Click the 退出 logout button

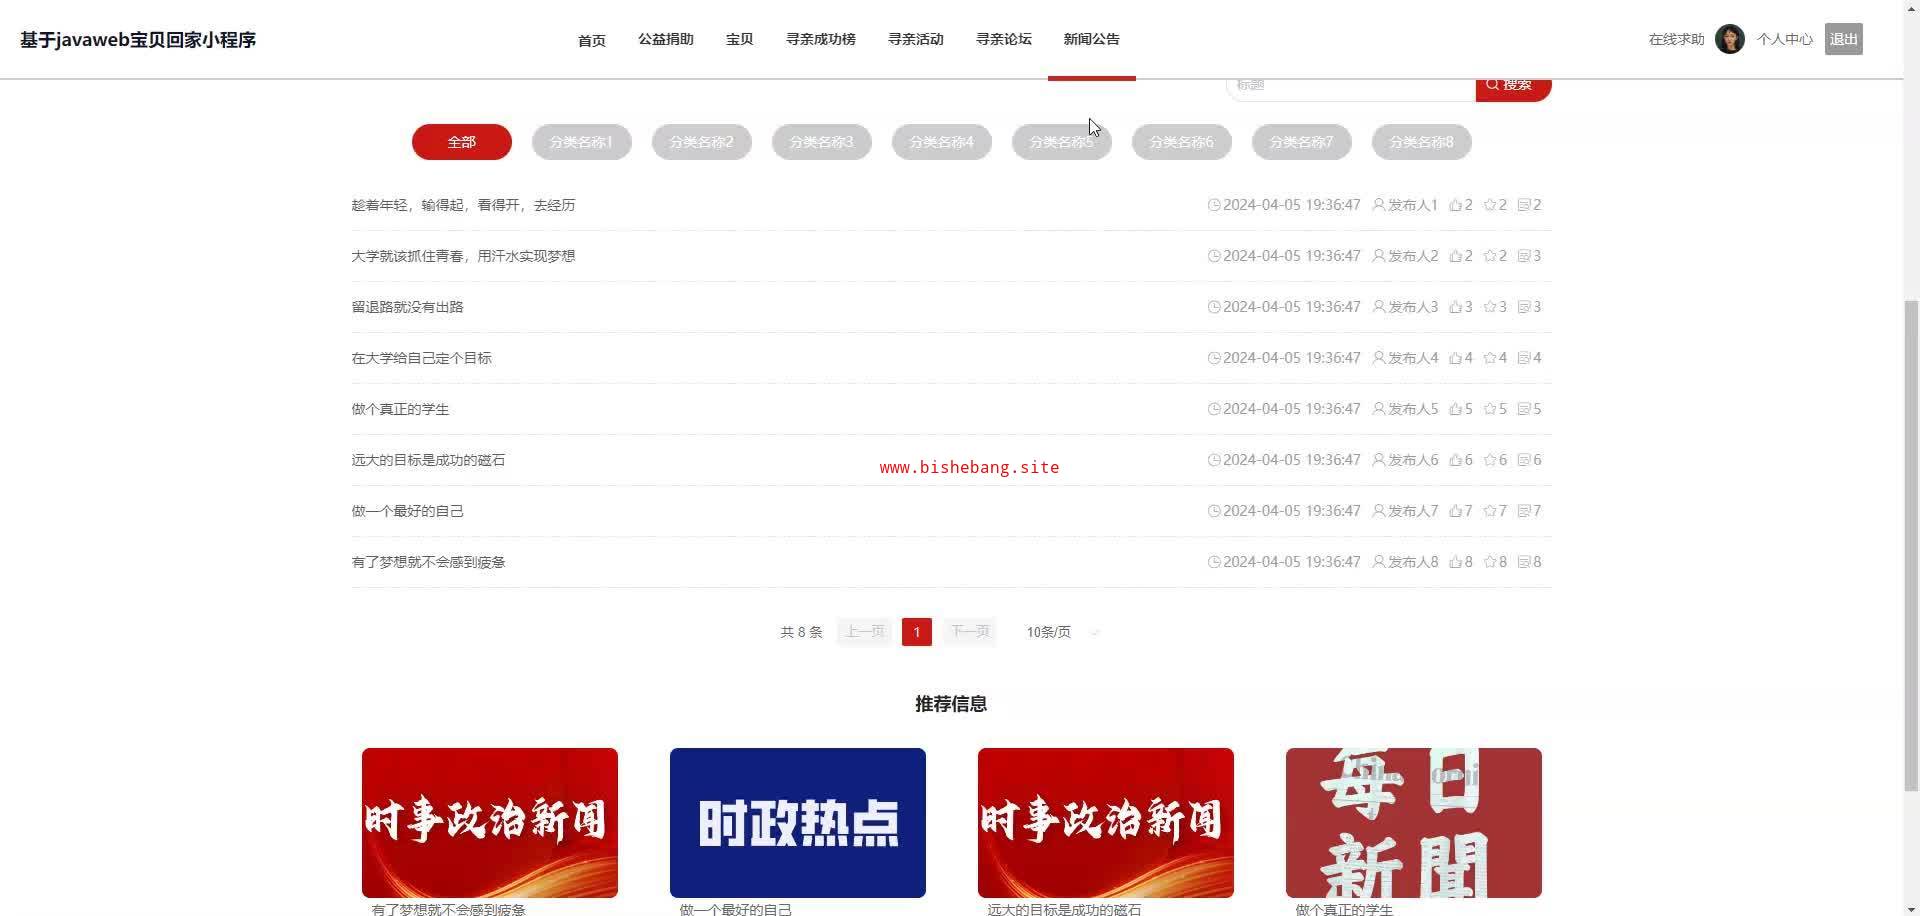point(1844,39)
